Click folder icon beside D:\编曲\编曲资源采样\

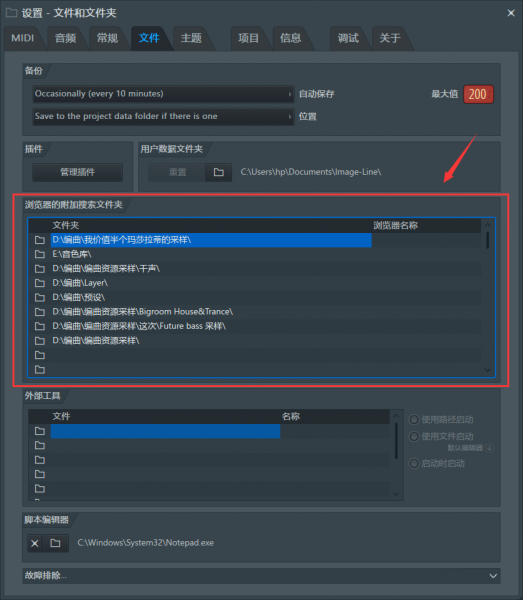40,341
